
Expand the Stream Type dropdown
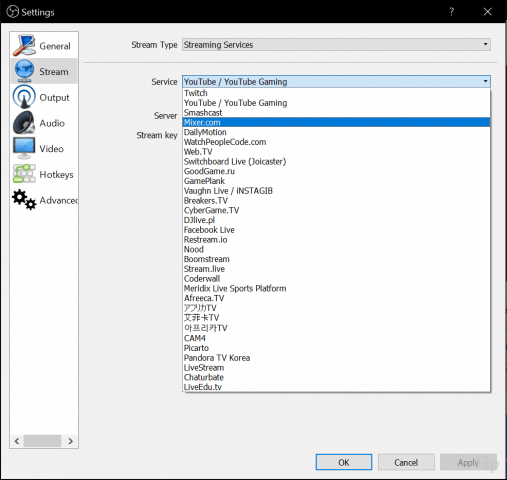[336, 45]
